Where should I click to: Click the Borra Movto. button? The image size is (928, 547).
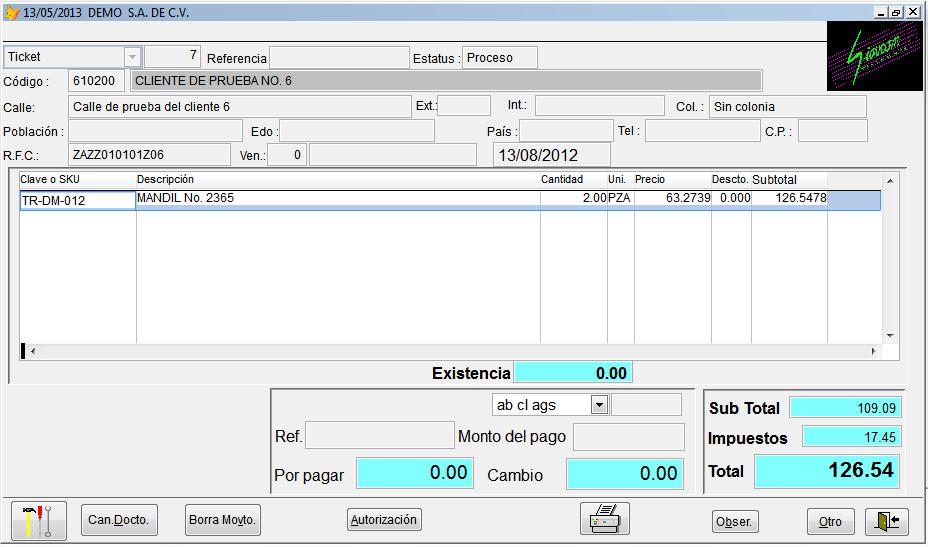[x=223, y=520]
